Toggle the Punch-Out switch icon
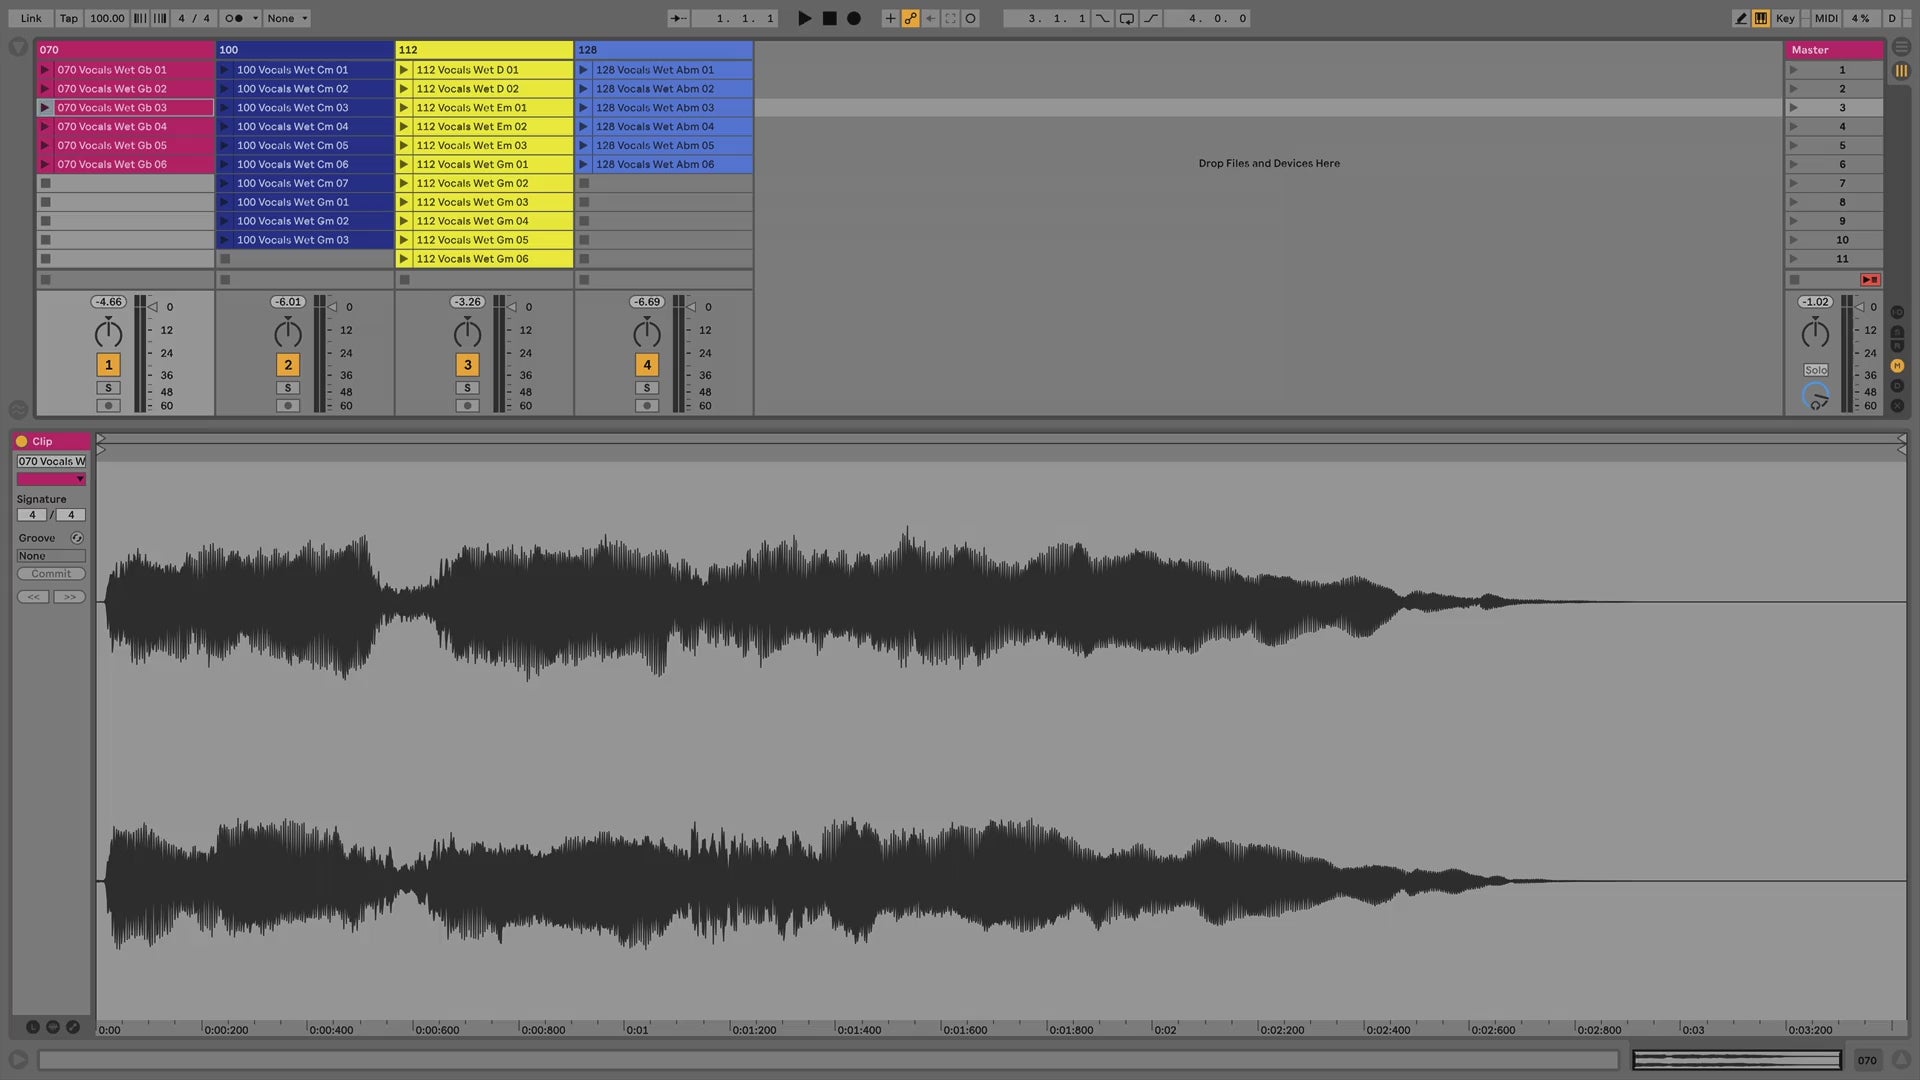The width and height of the screenshot is (1920, 1080). 1151,18
